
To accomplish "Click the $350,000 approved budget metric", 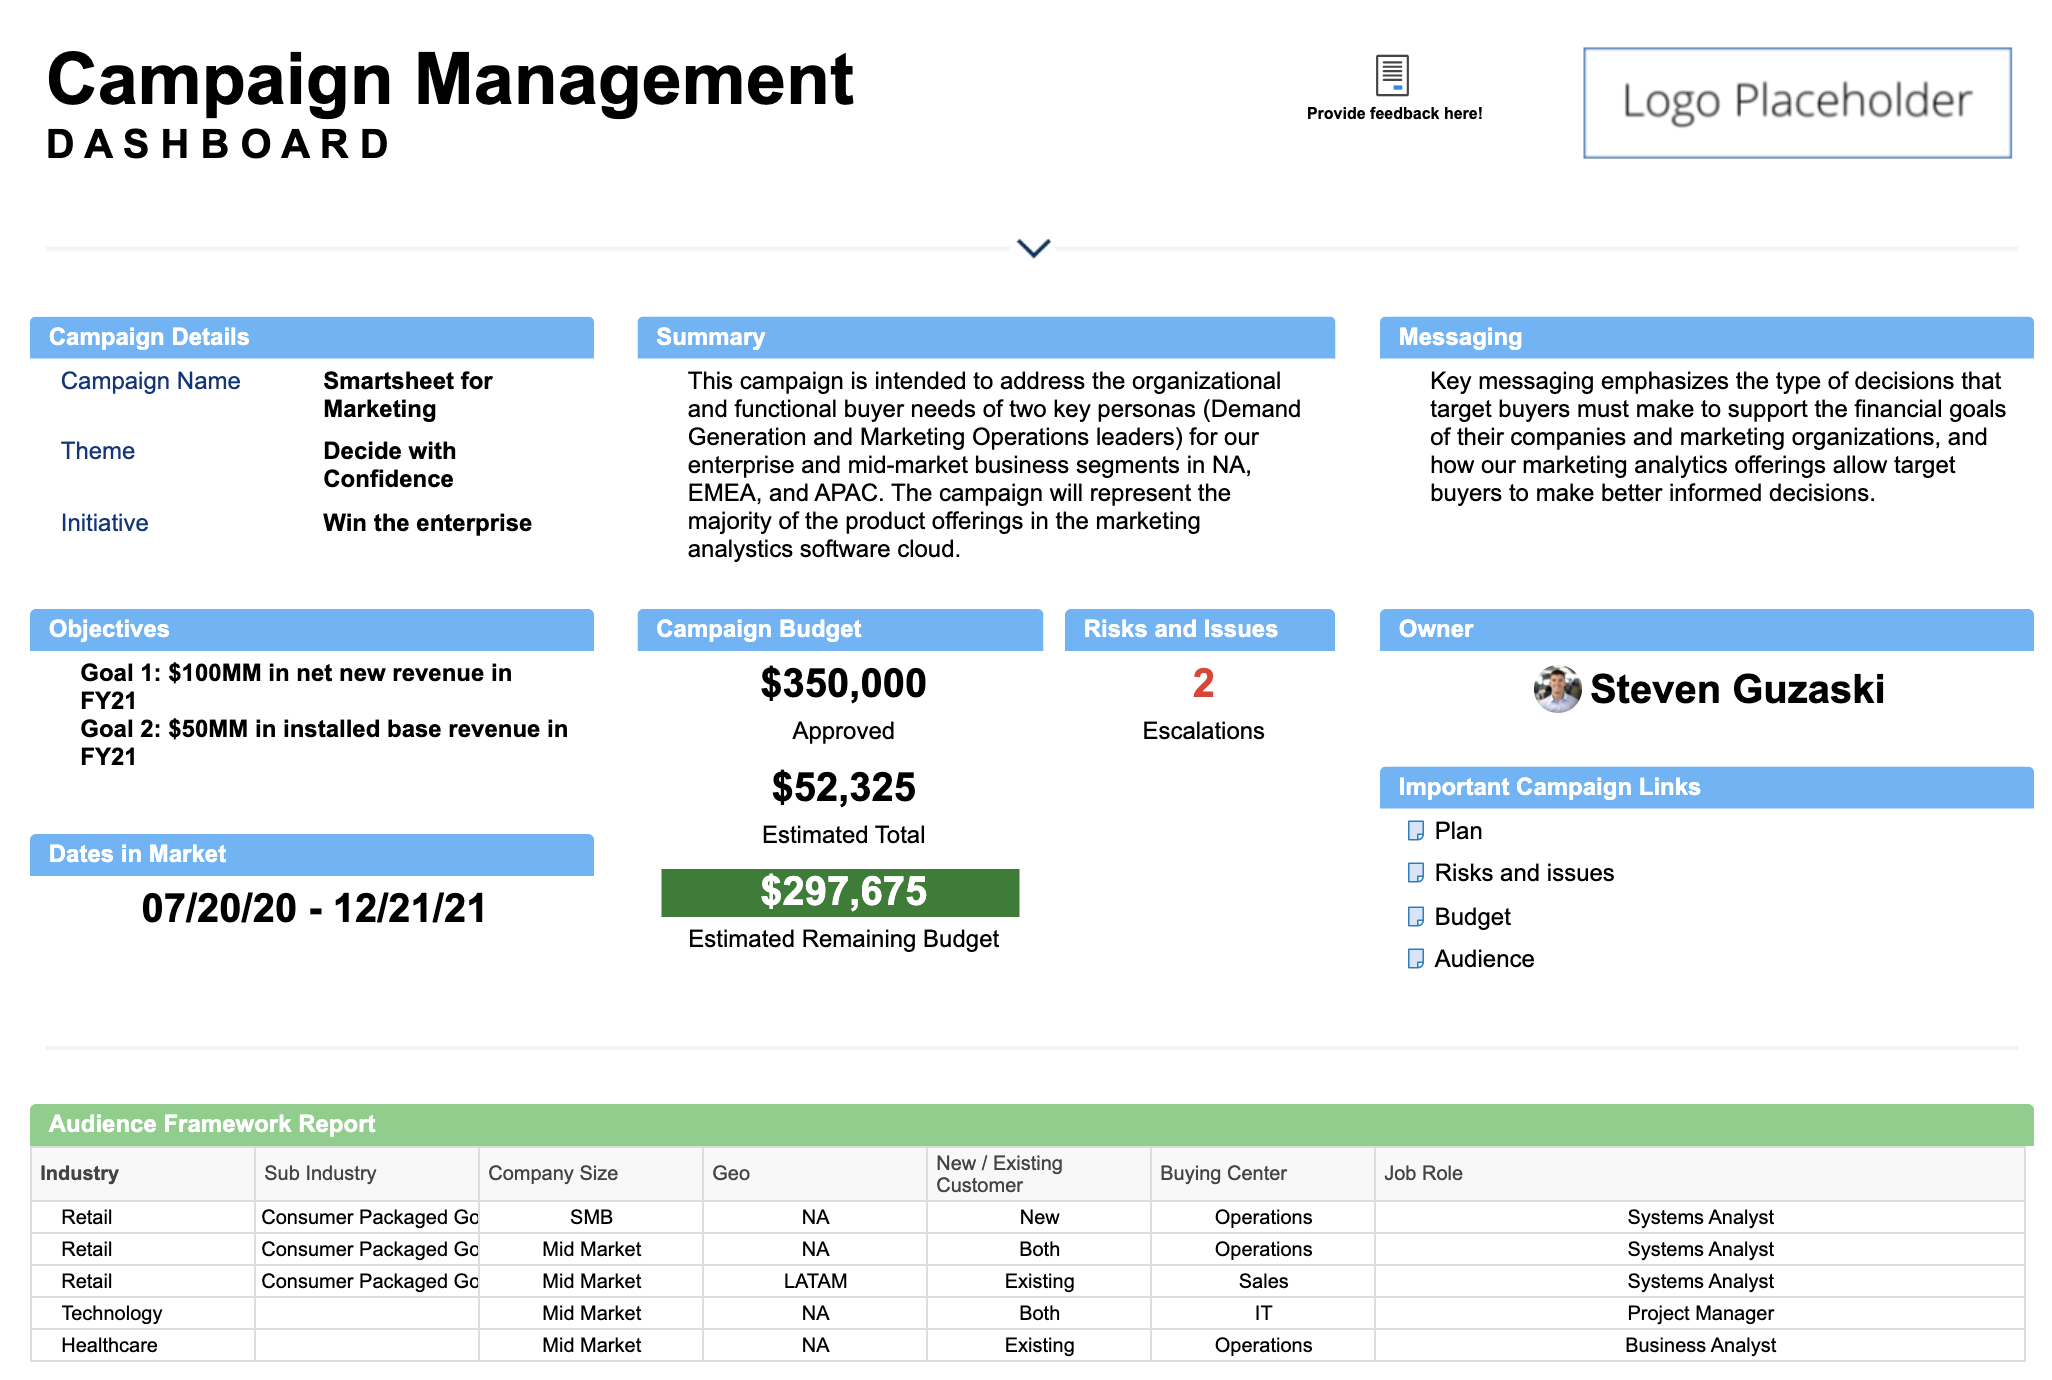I will [842, 684].
